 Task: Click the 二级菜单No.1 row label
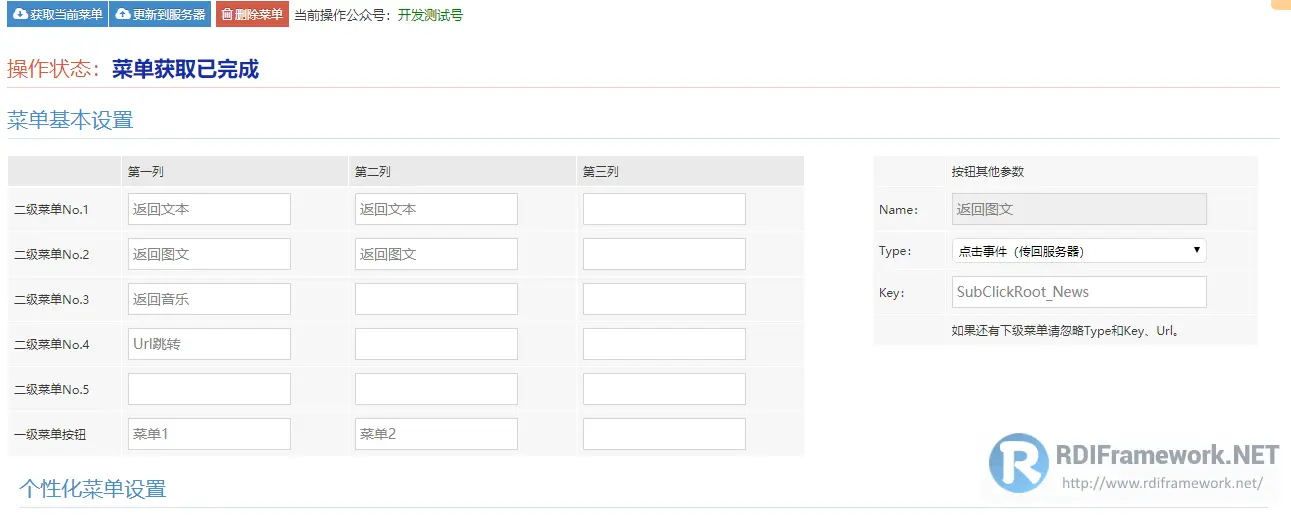coord(51,210)
